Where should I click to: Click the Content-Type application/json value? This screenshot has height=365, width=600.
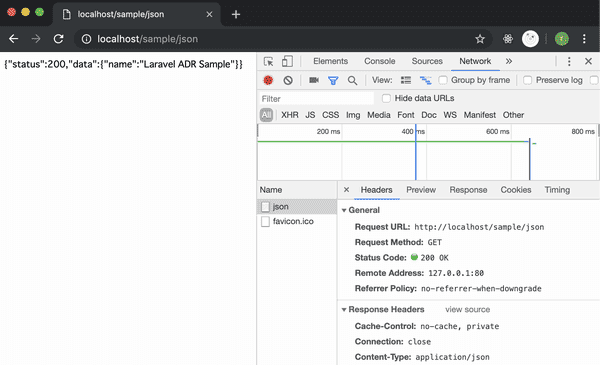[452, 357]
